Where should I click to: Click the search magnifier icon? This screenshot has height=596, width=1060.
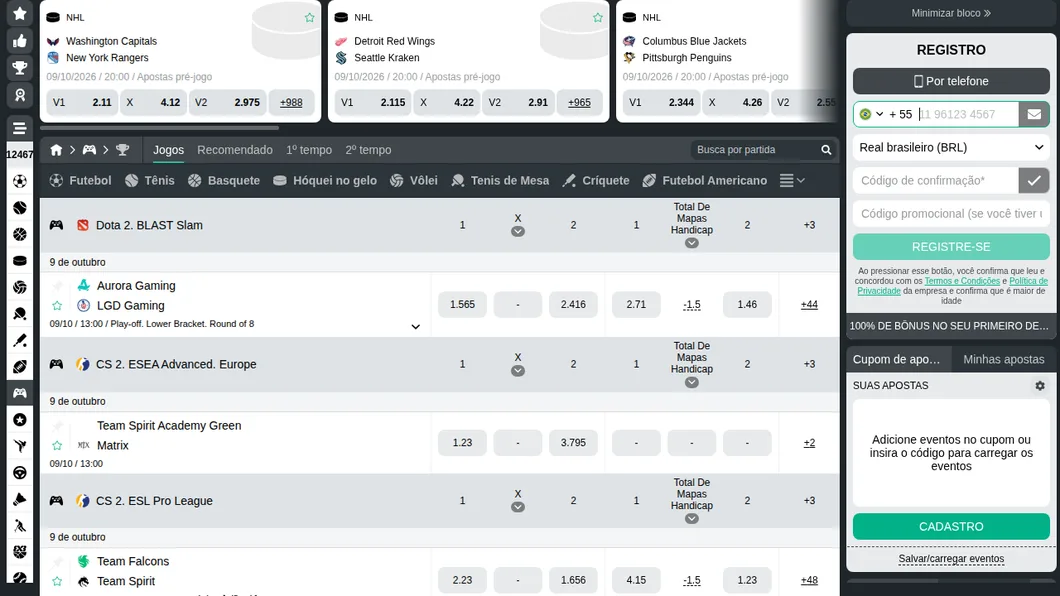point(826,150)
